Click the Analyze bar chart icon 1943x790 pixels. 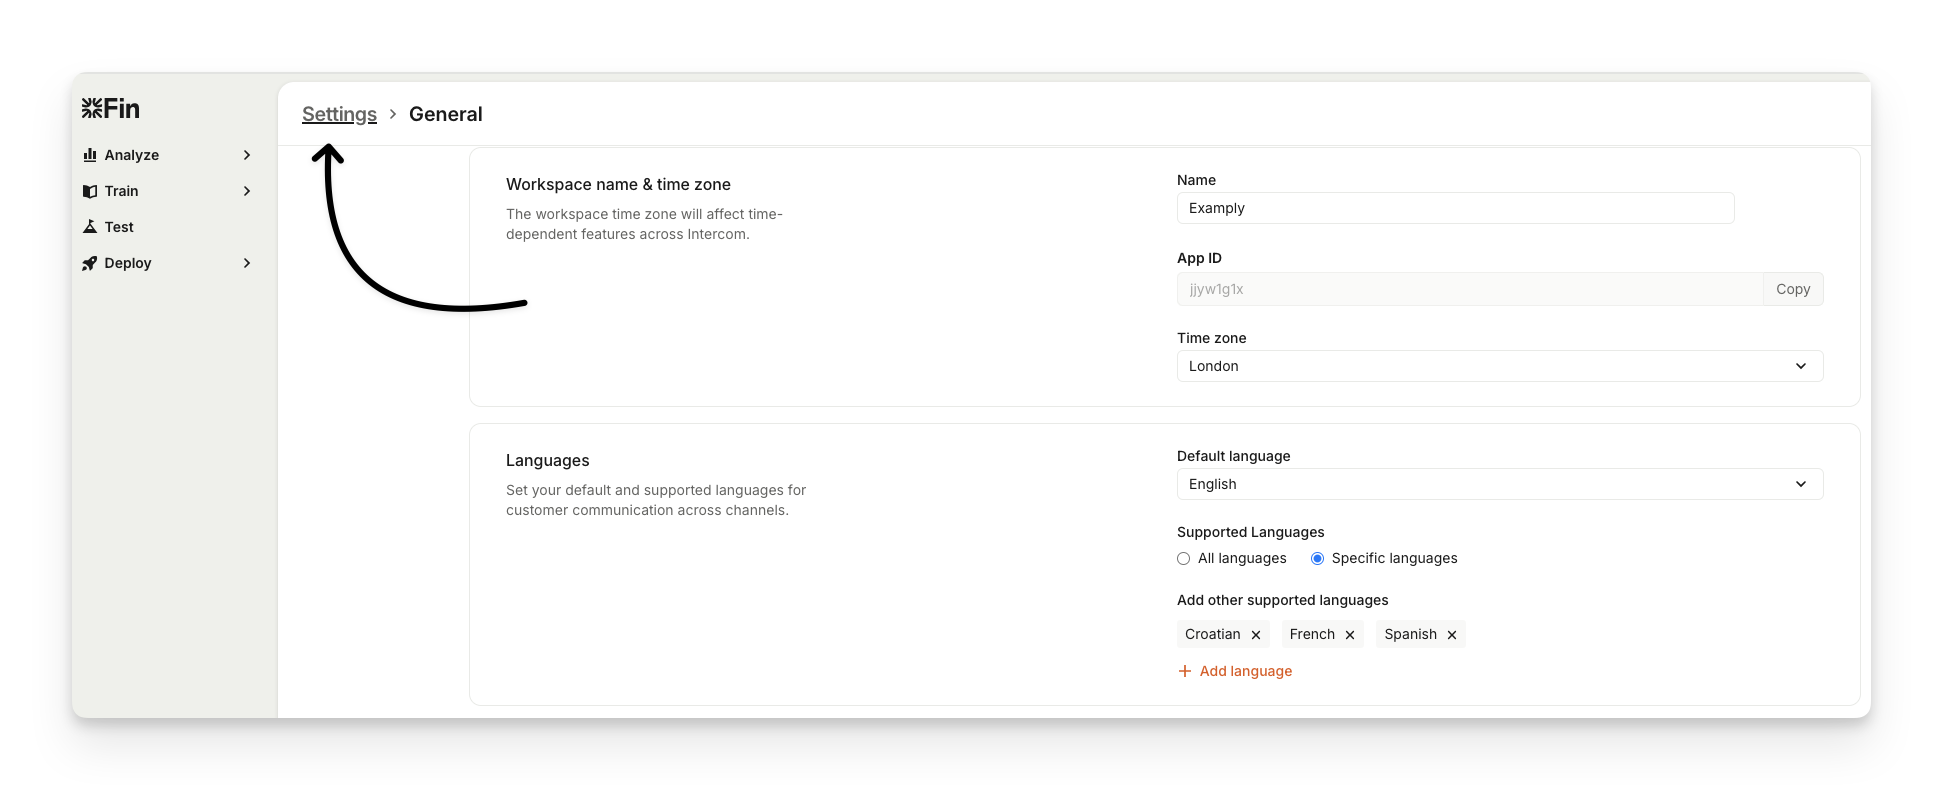point(90,155)
